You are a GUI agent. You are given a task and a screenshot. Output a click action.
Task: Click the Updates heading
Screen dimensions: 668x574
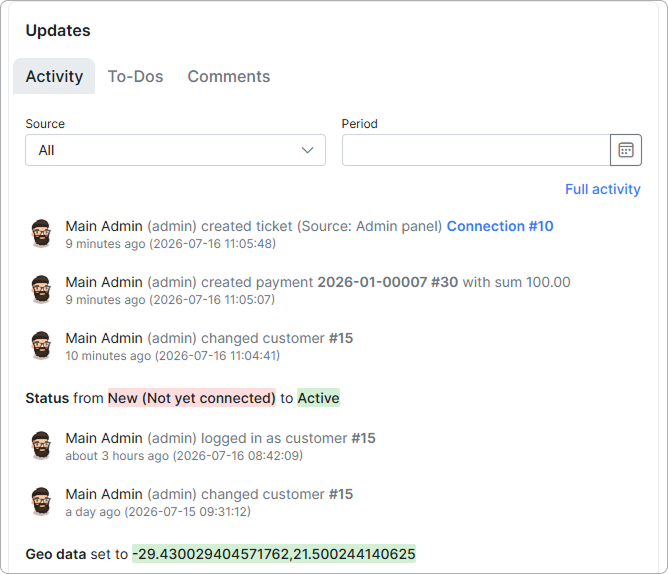coord(58,30)
